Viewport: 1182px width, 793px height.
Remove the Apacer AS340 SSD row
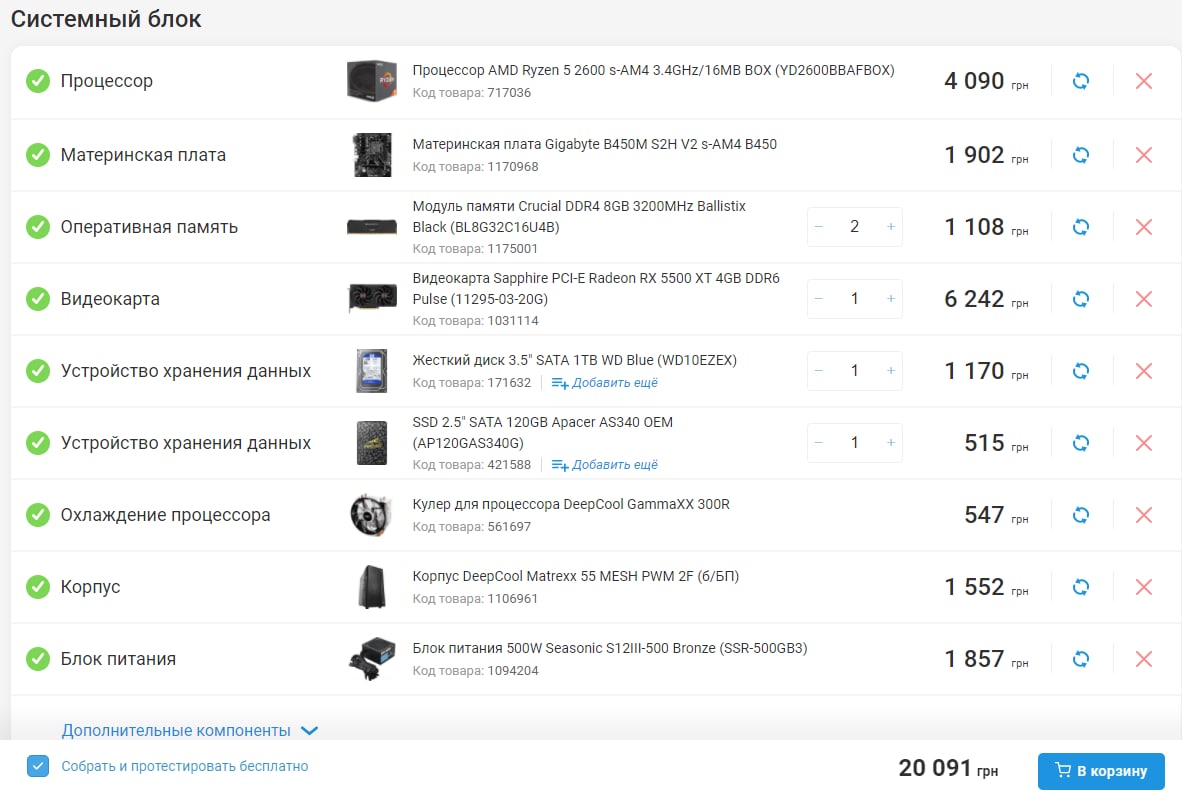coord(1144,443)
